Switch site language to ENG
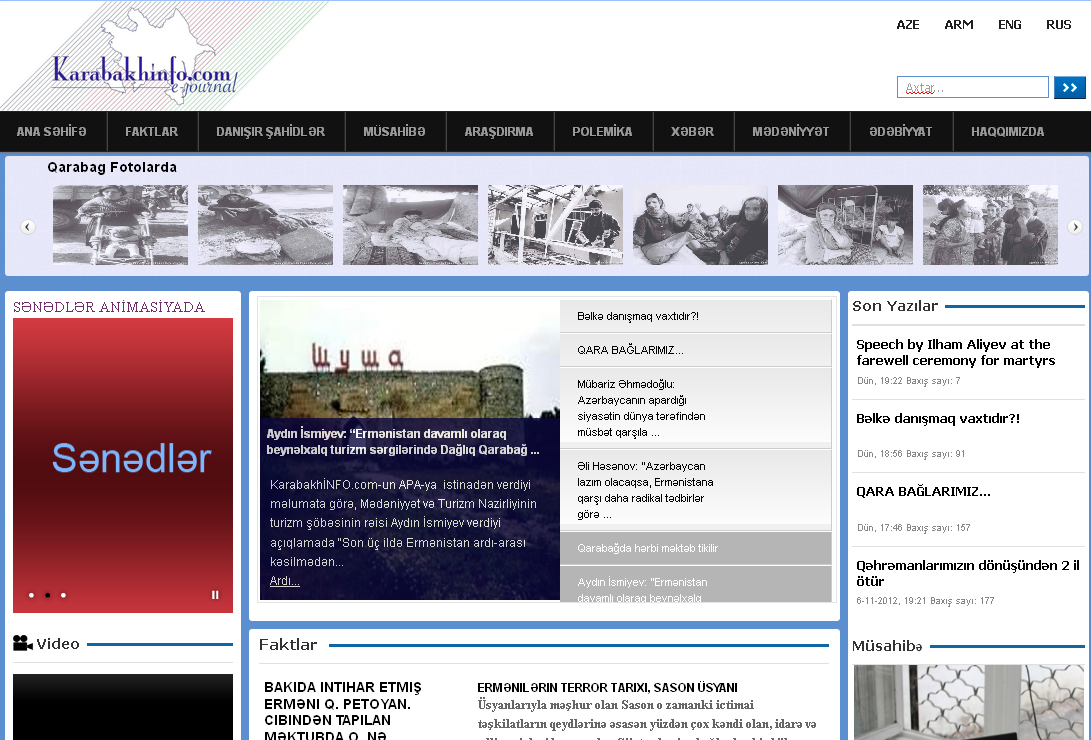Image resolution: width=1091 pixels, height=740 pixels. click(x=1009, y=25)
